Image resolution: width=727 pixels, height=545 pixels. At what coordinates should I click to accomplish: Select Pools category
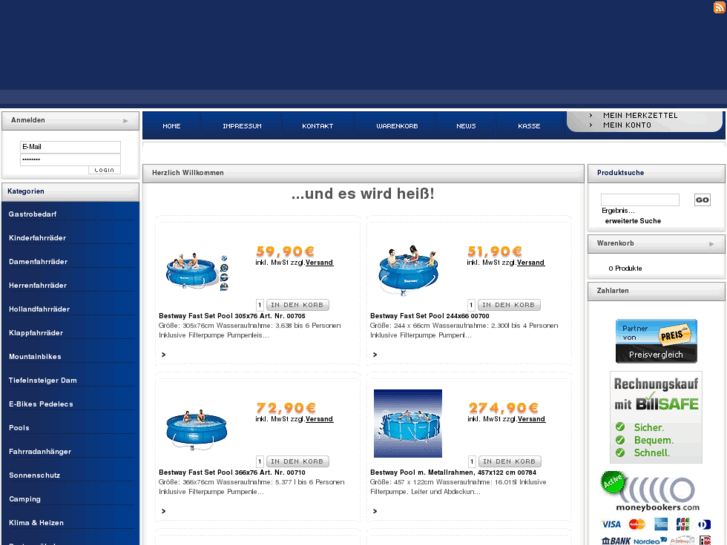[x=19, y=428]
